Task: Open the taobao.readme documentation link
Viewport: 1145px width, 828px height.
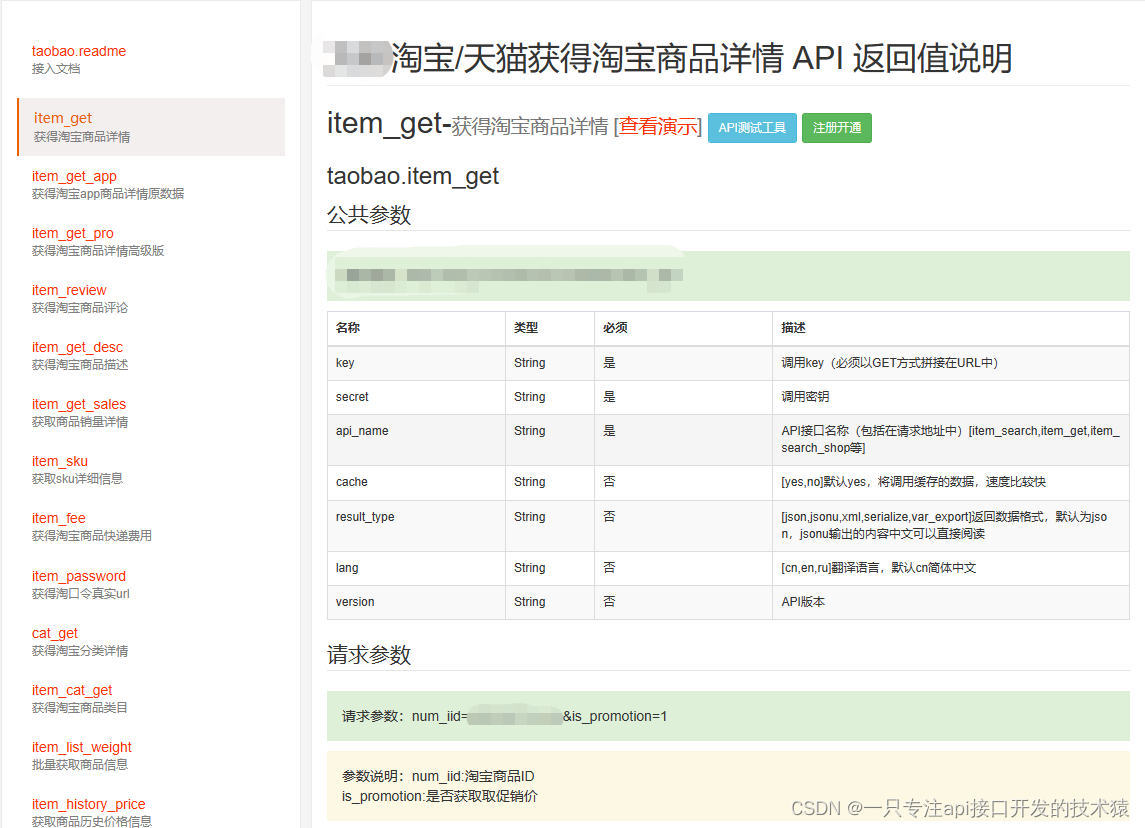Action: pos(79,51)
